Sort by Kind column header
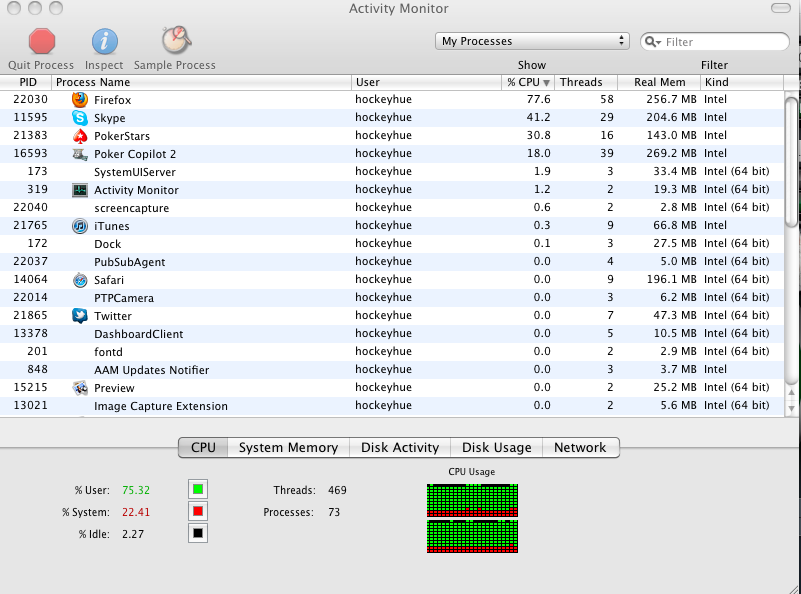801x594 pixels. tap(742, 82)
